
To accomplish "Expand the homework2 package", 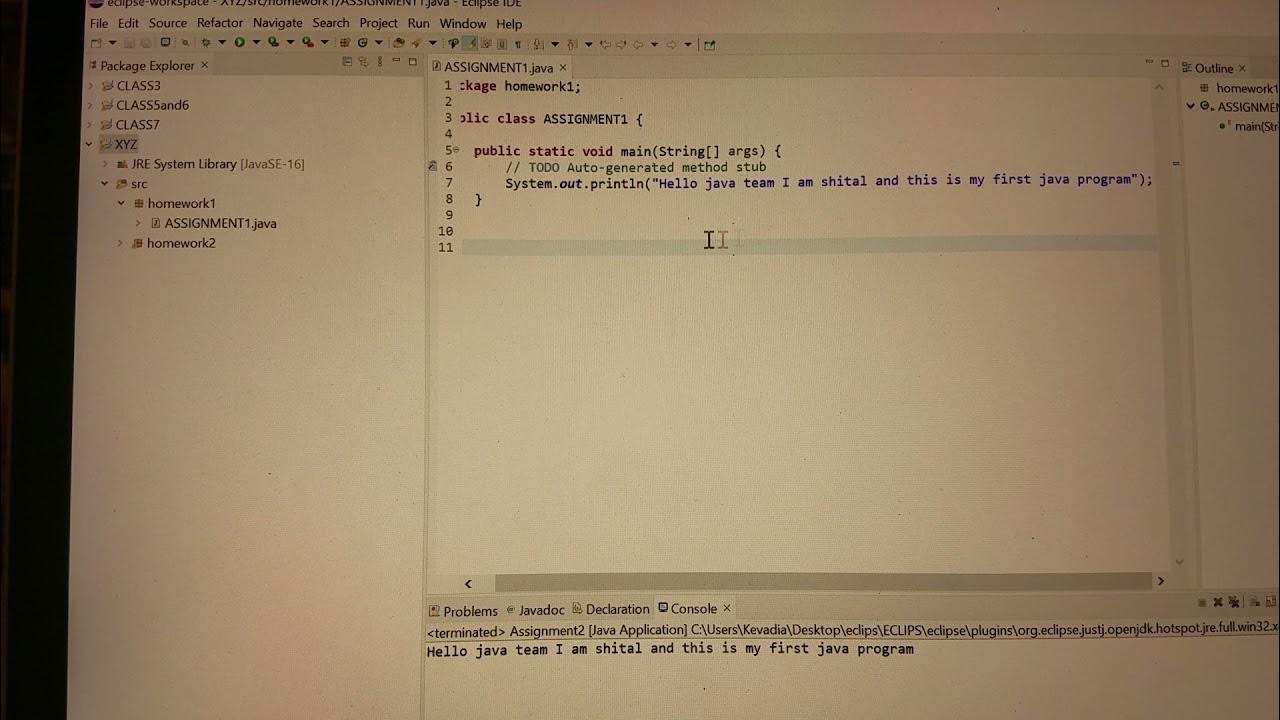I will [x=120, y=243].
